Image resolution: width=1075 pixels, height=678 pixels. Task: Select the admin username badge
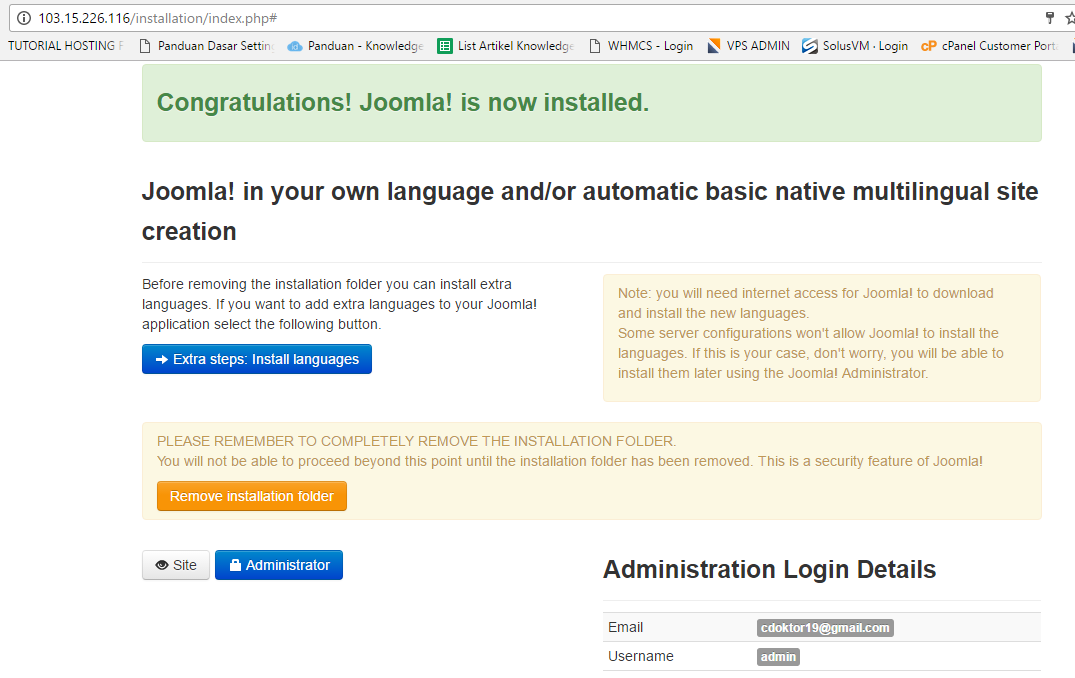[x=778, y=657]
